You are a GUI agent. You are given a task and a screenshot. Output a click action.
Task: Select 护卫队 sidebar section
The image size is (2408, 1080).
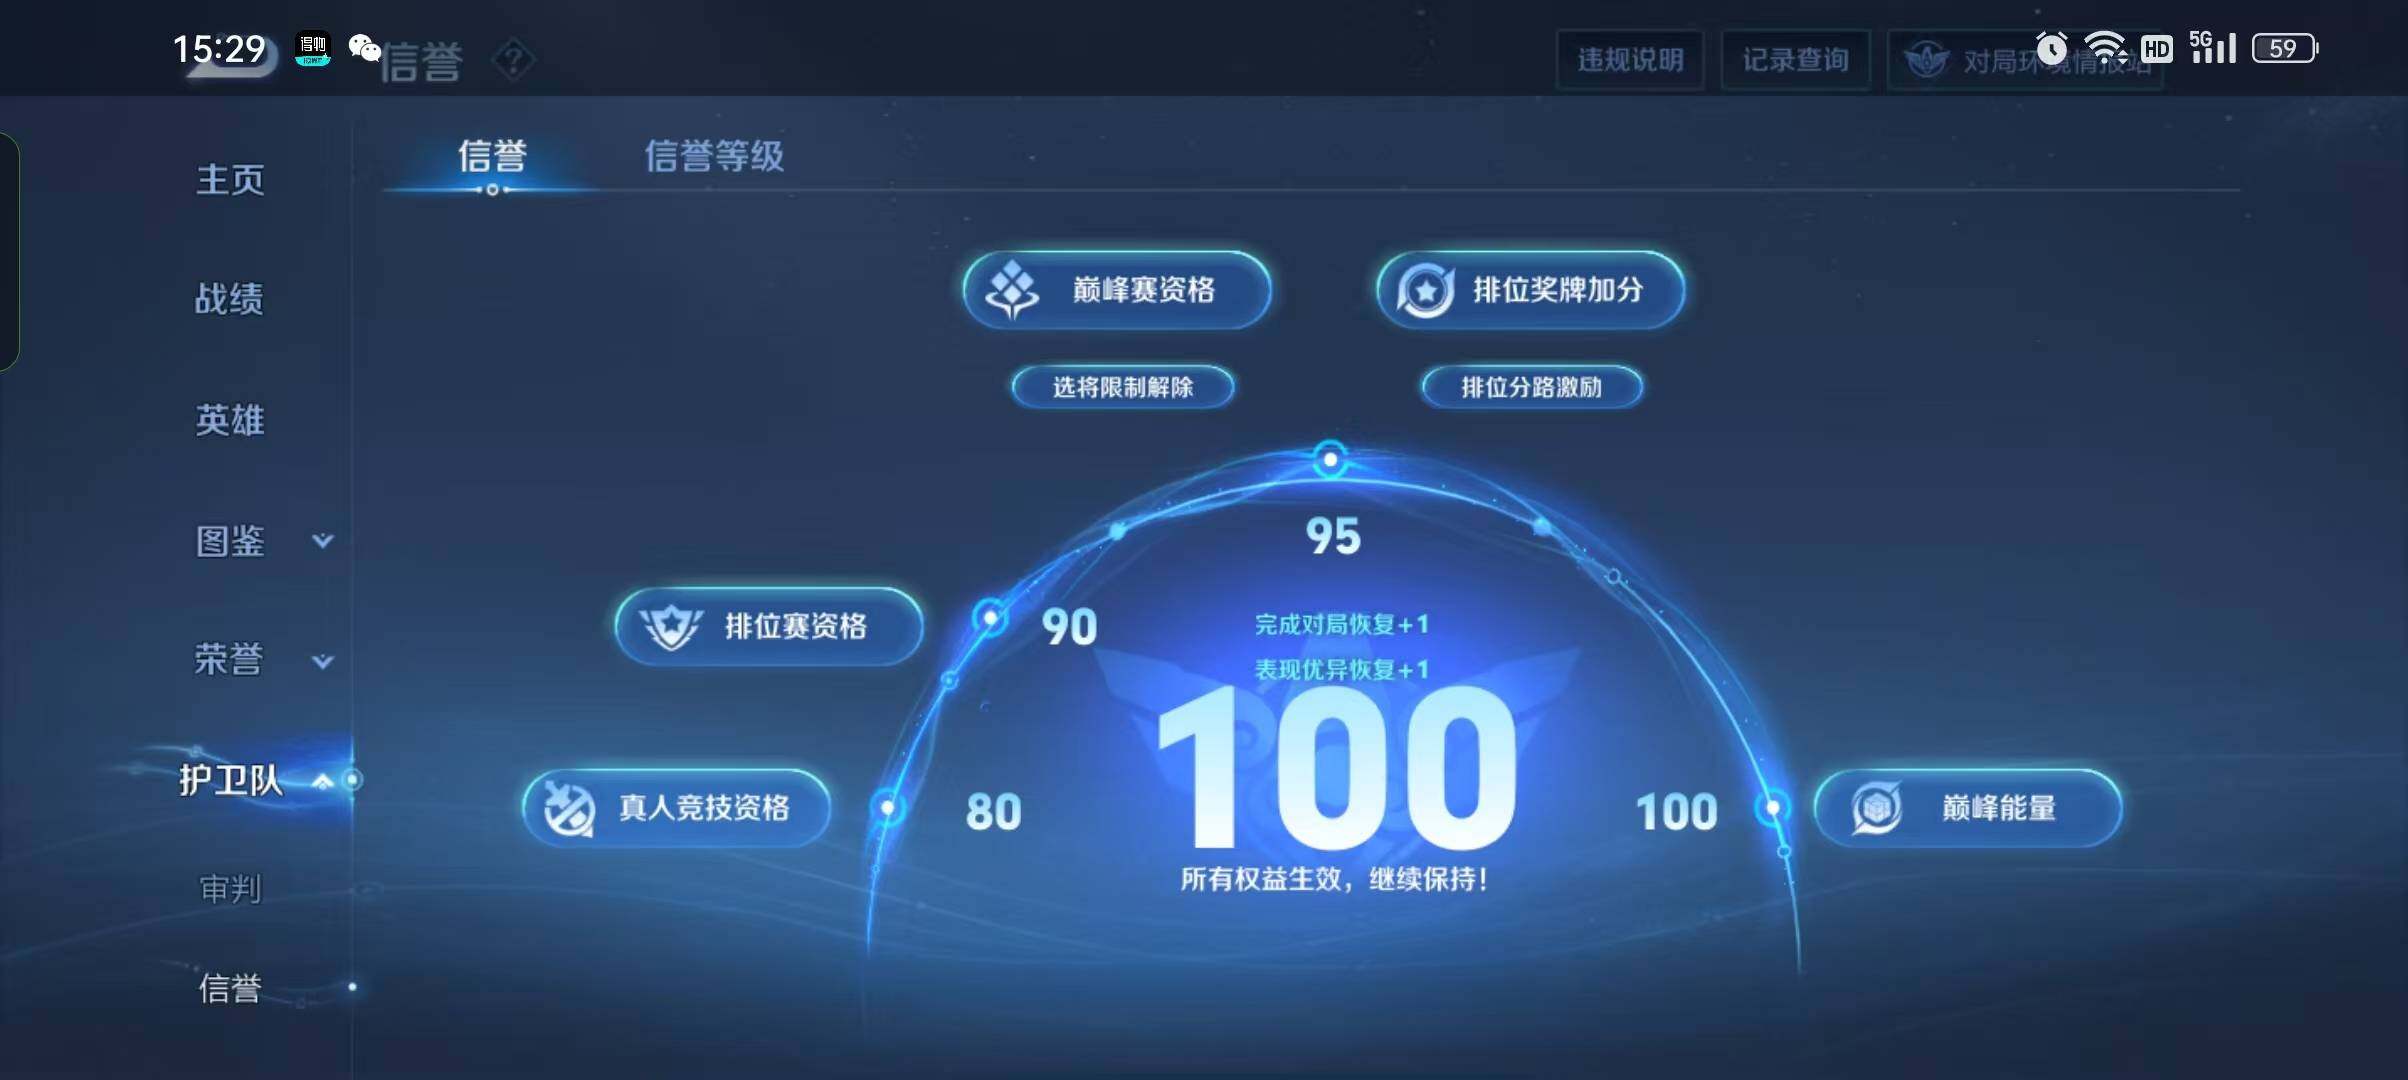[x=231, y=780]
